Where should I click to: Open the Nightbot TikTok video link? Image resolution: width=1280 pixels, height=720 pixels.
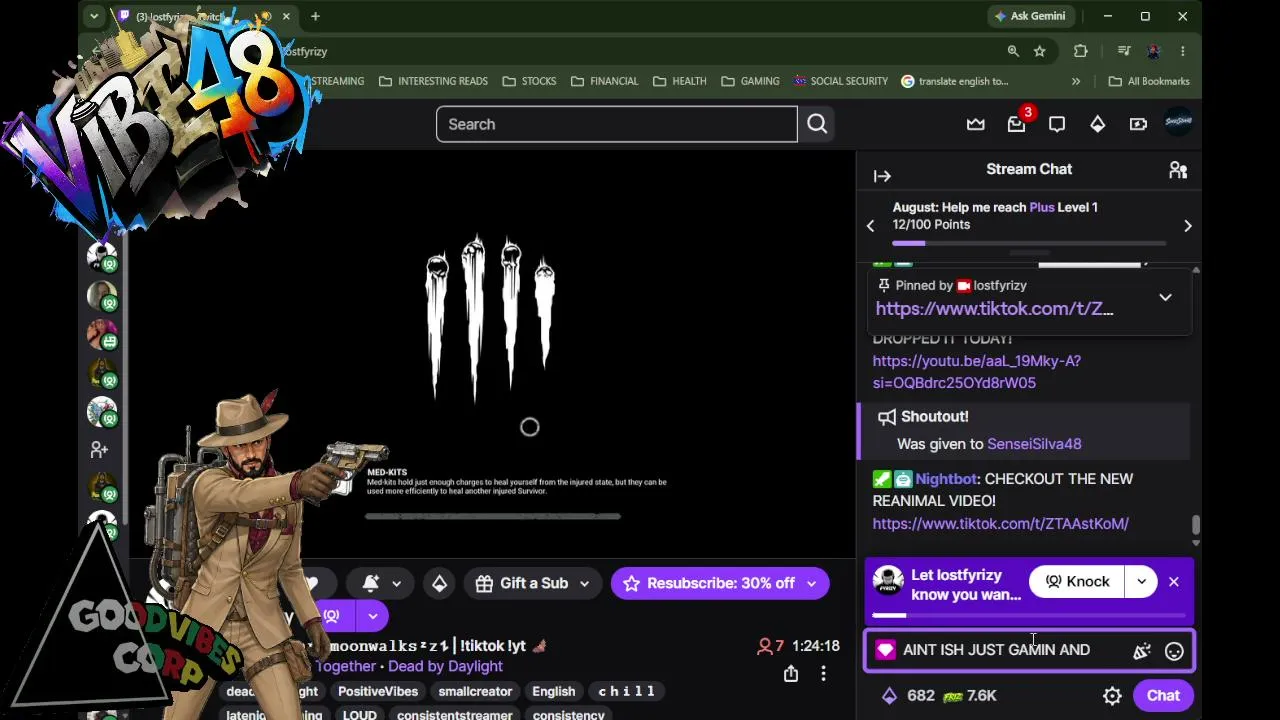(1000, 523)
